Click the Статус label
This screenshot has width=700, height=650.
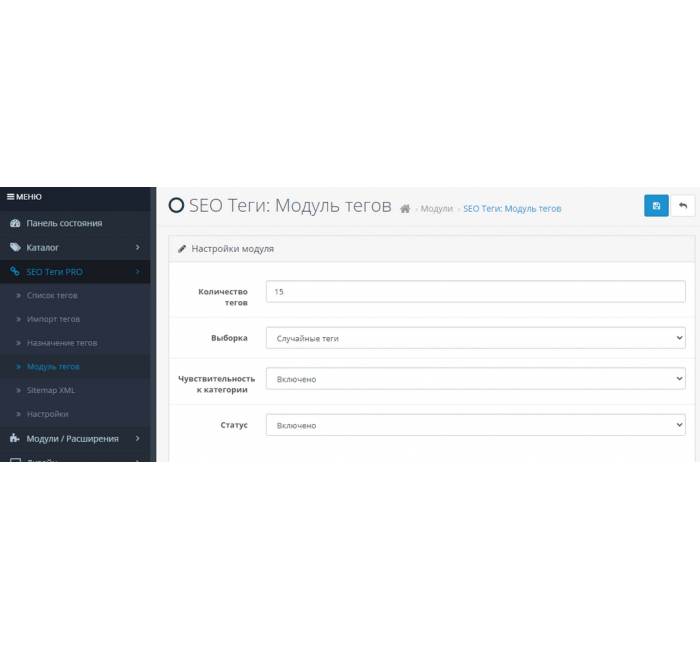point(234,425)
